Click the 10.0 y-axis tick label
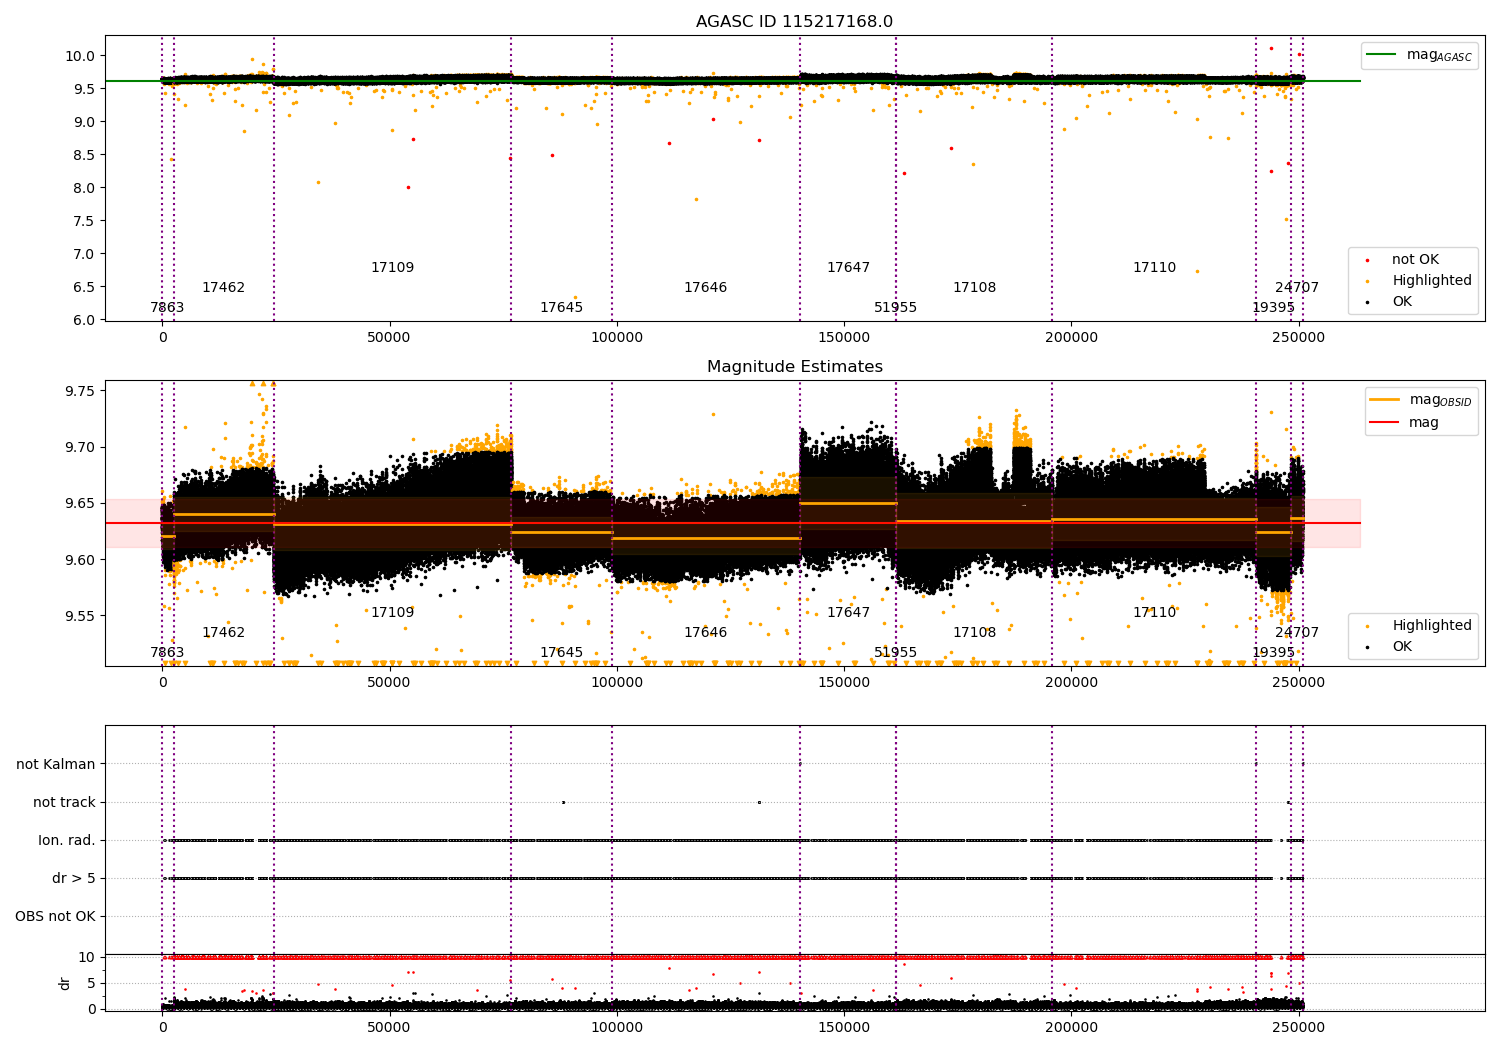Viewport: 1500px width, 1050px height. point(81,56)
